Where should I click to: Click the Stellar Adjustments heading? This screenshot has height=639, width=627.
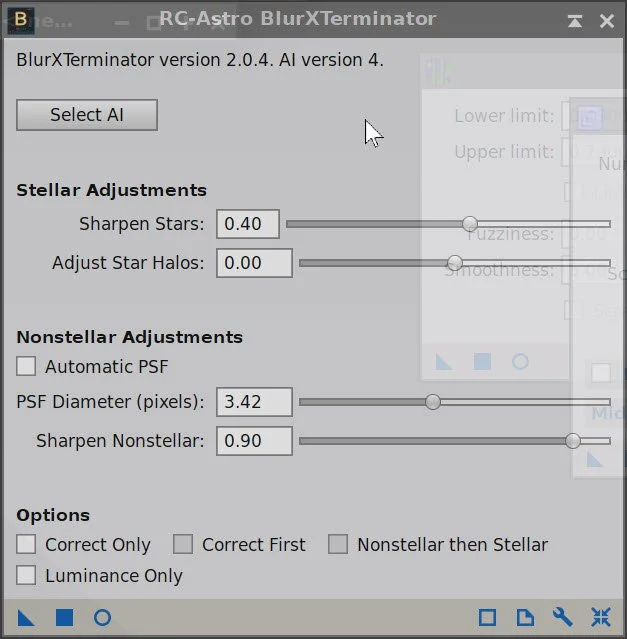[112, 190]
